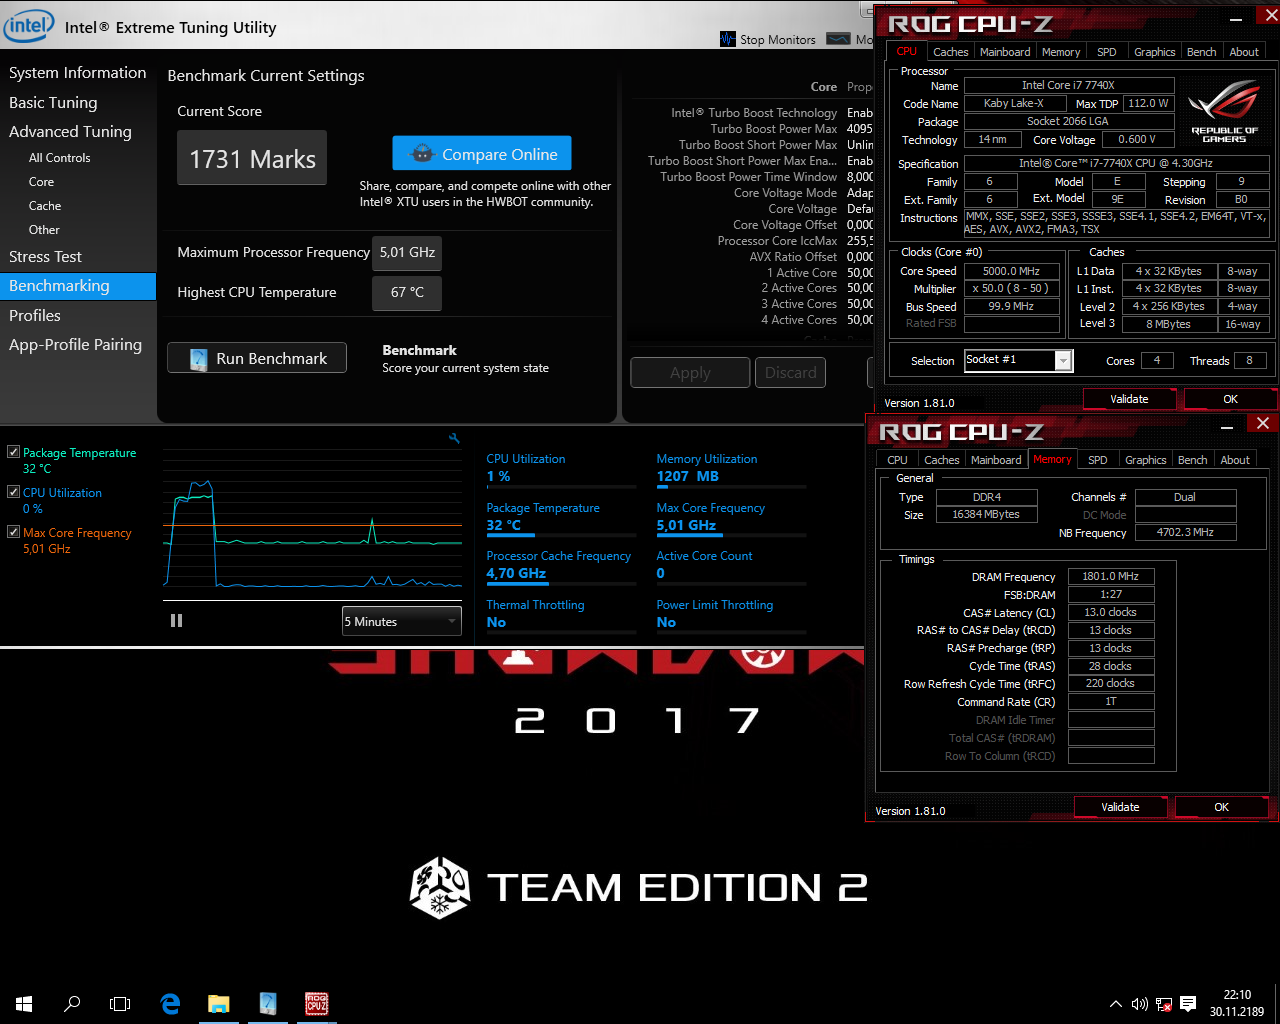Click the Intel logo in XTU

point(28,25)
